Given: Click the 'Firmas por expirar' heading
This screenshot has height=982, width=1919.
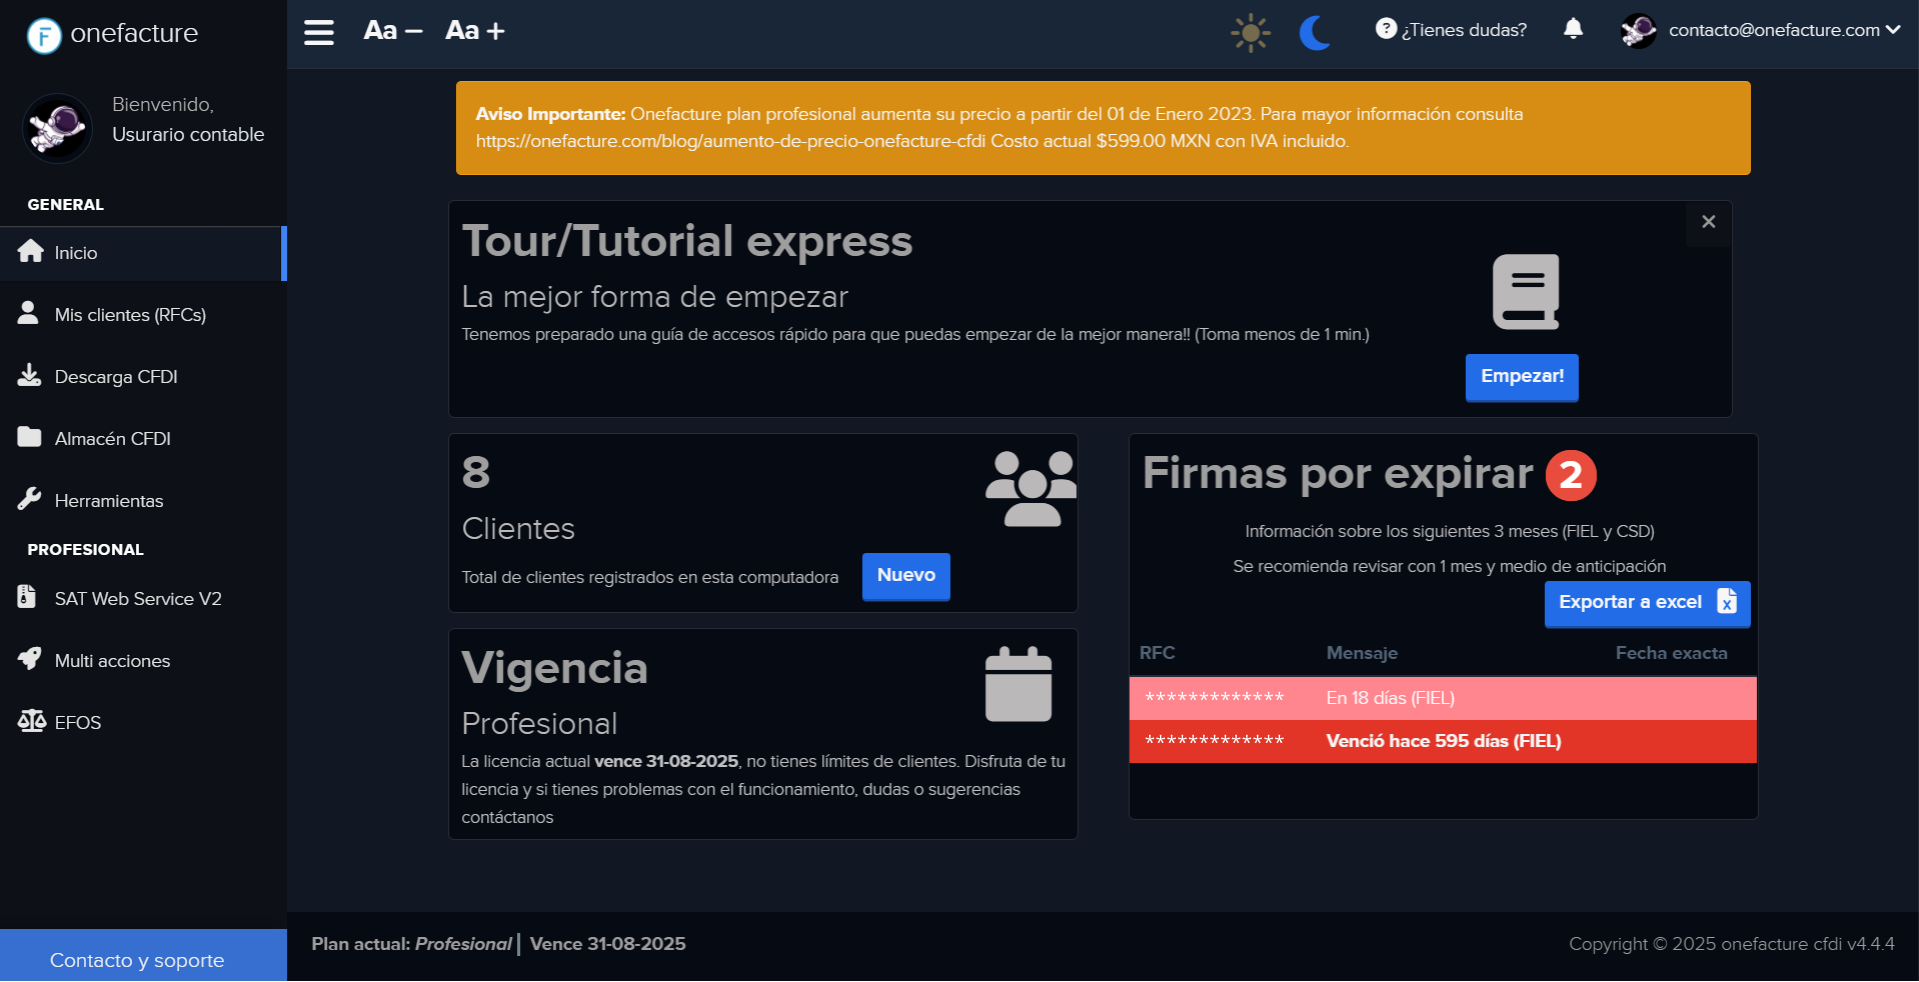Looking at the screenshot, I should pyautogui.click(x=1338, y=474).
